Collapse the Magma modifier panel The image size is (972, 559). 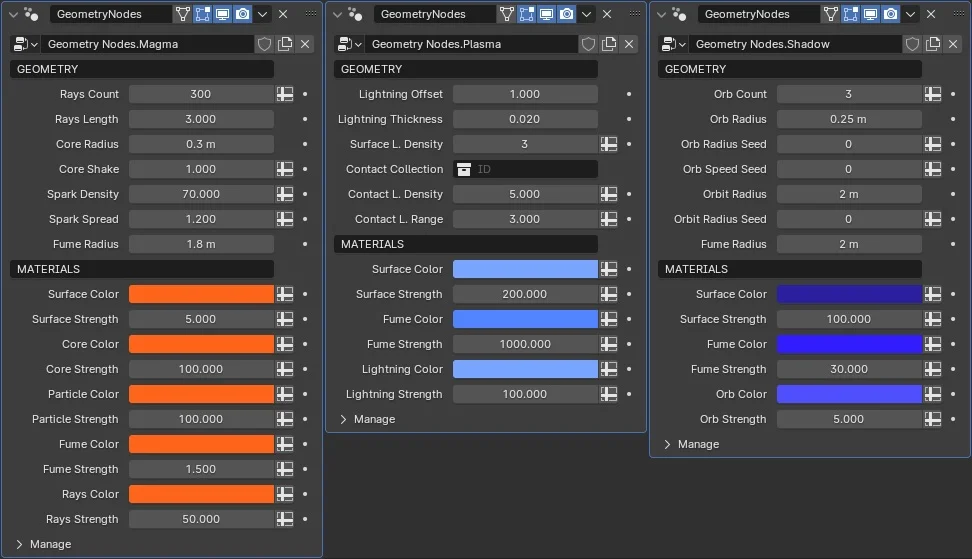[x=13, y=14]
